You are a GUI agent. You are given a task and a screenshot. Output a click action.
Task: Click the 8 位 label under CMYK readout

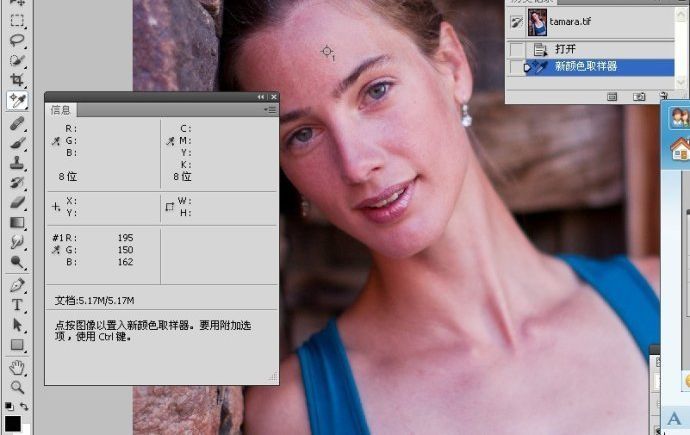point(182,177)
